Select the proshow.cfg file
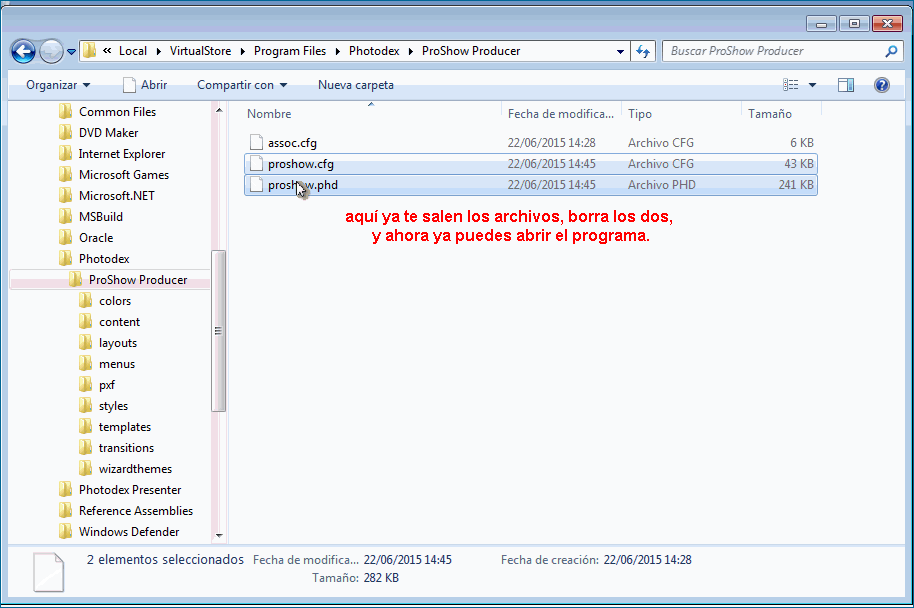Screen dimensions: 914x608 pos(530,164)
